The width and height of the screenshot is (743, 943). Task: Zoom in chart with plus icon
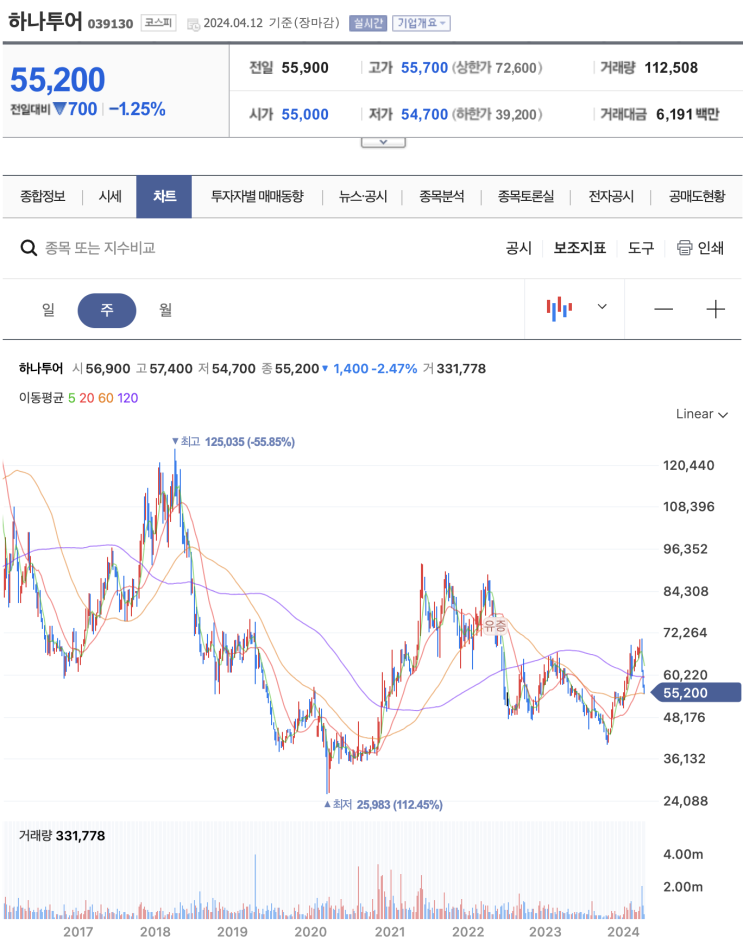[715, 309]
